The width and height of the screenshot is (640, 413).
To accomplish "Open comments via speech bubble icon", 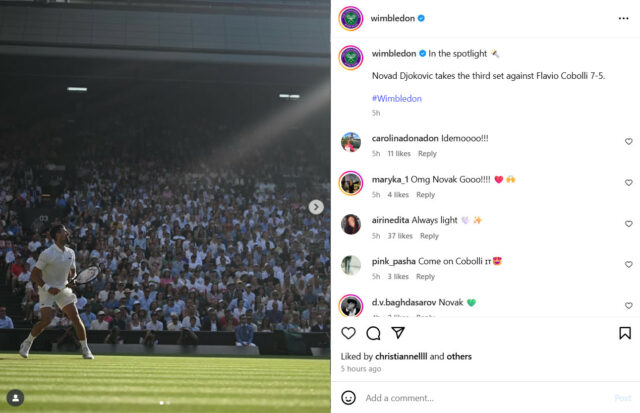I will pyautogui.click(x=373, y=333).
